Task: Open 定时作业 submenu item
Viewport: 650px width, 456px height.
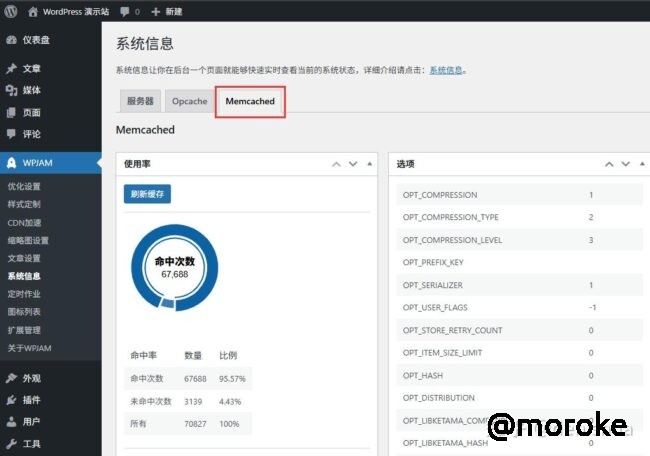Action: coord(24,294)
